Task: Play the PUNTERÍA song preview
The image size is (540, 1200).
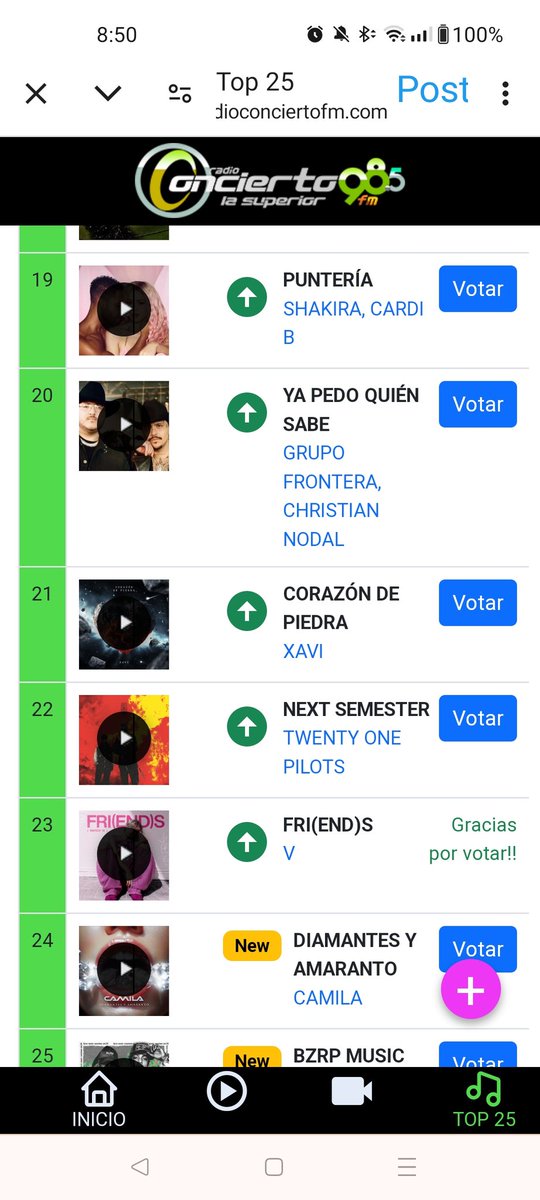Action: pyautogui.click(x=124, y=310)
